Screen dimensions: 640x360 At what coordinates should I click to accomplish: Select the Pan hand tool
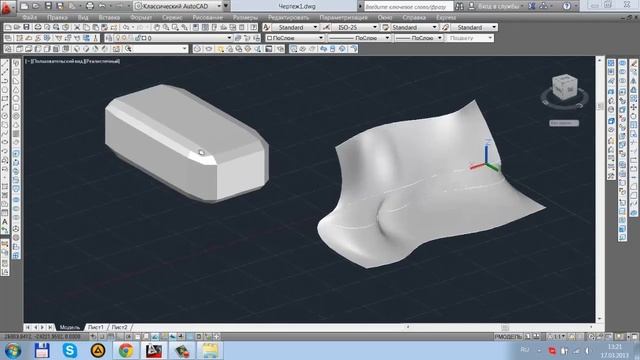[157, 27]
